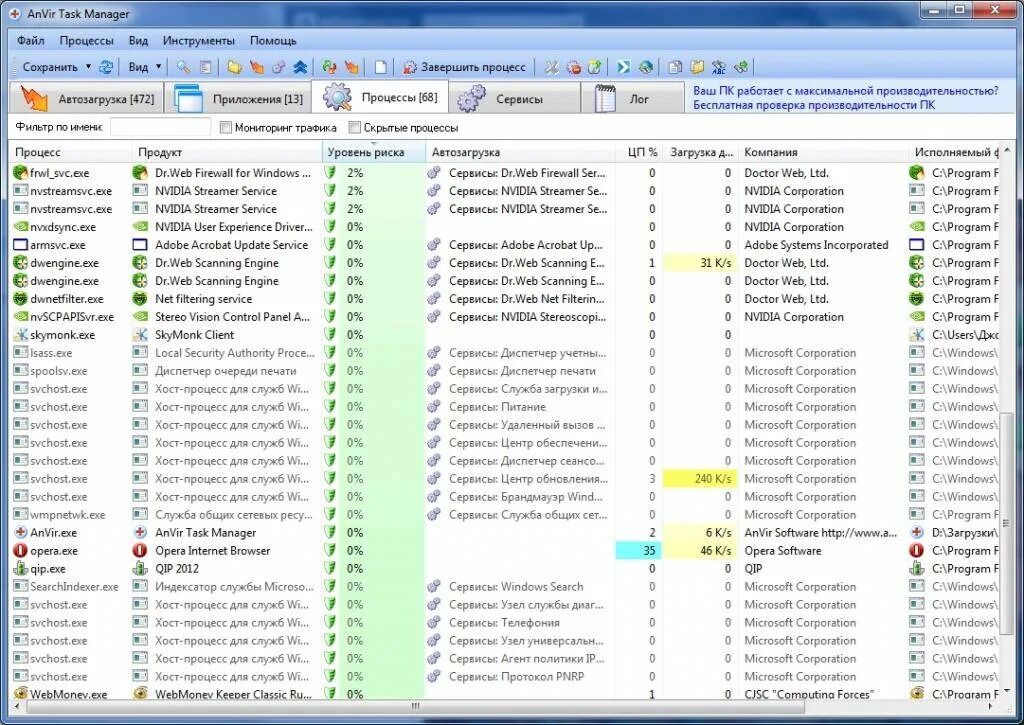Image resolution: width=1024 pixels, height=725 pixels.
Task: Switch to the Лог tab
Action: pos(632,98)
